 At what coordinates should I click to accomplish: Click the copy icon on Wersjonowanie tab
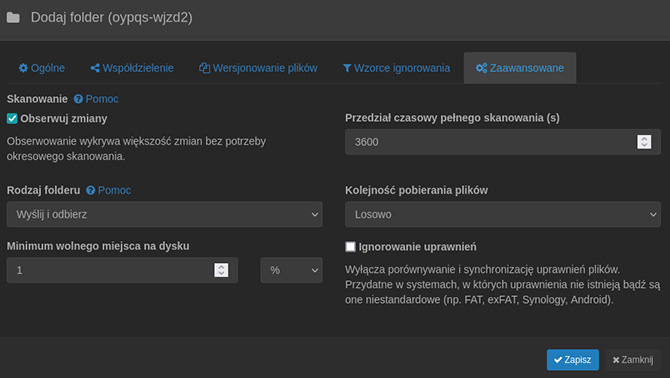[x=205, y=68]
